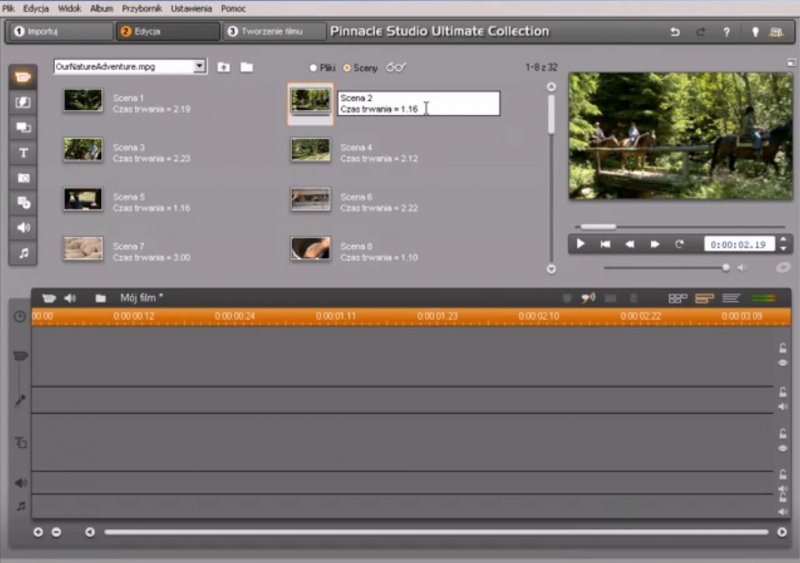This screenshot has height=563, width=800.
Task: Open the Transitions album tab icon
Action: point(23,103)
